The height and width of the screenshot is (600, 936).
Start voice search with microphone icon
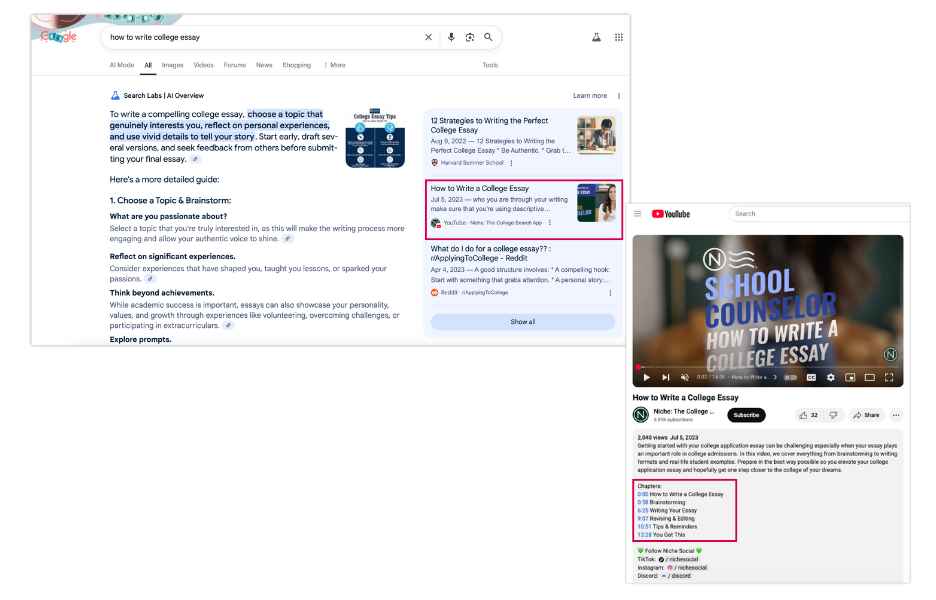pyautogui.click(x=451, y=37)
